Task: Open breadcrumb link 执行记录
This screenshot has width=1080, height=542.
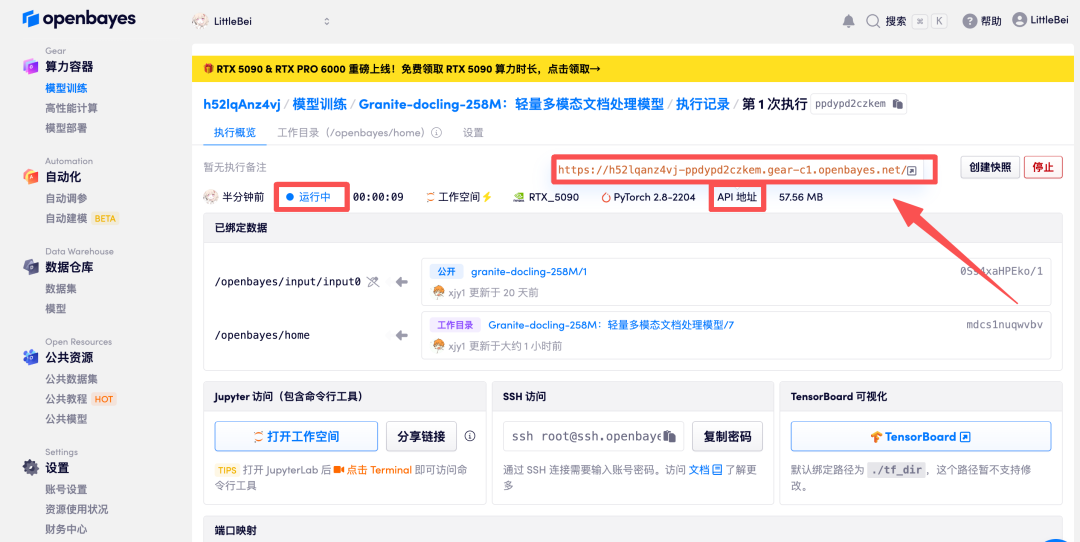Action: [703, 105]
